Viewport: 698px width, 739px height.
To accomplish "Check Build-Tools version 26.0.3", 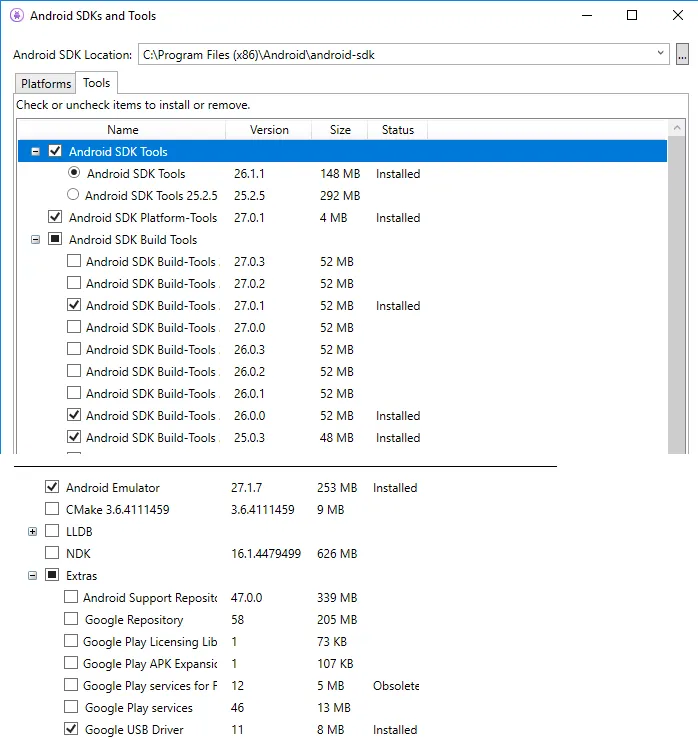I will click(x=74, y=349).
